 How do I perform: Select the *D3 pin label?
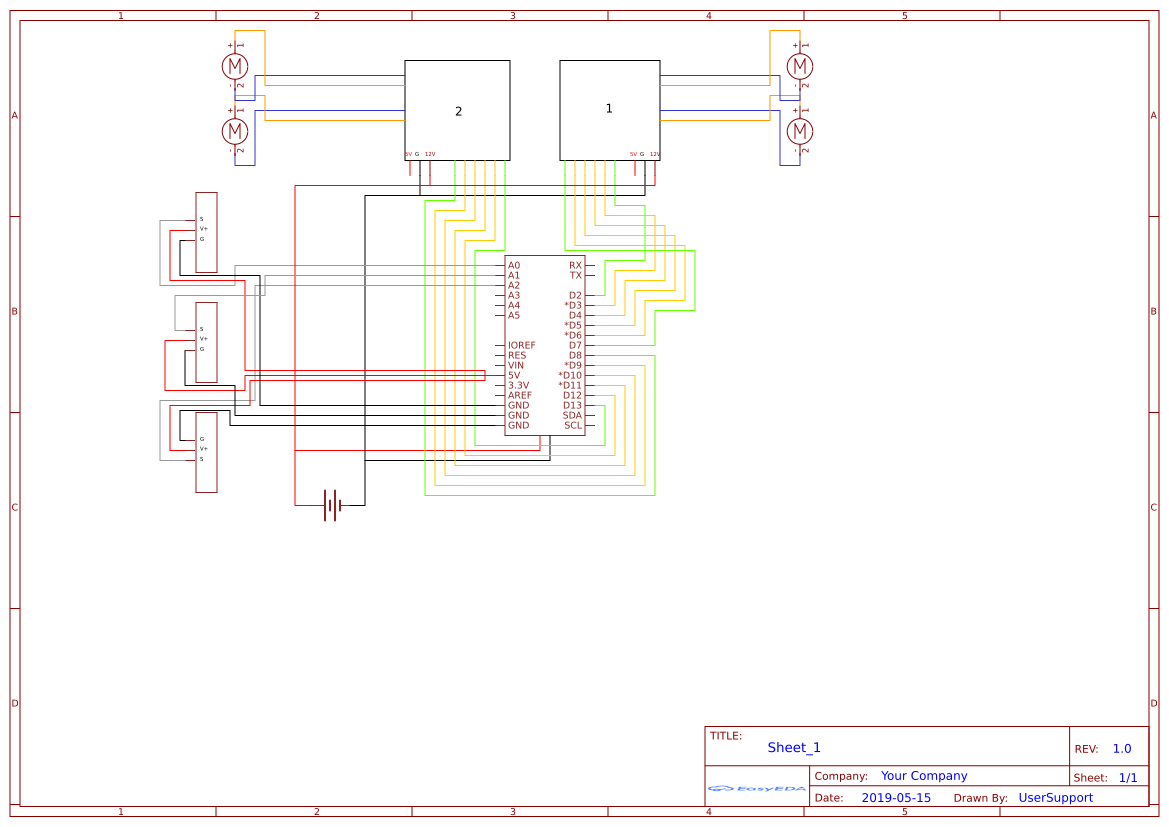tap(573, 306)
